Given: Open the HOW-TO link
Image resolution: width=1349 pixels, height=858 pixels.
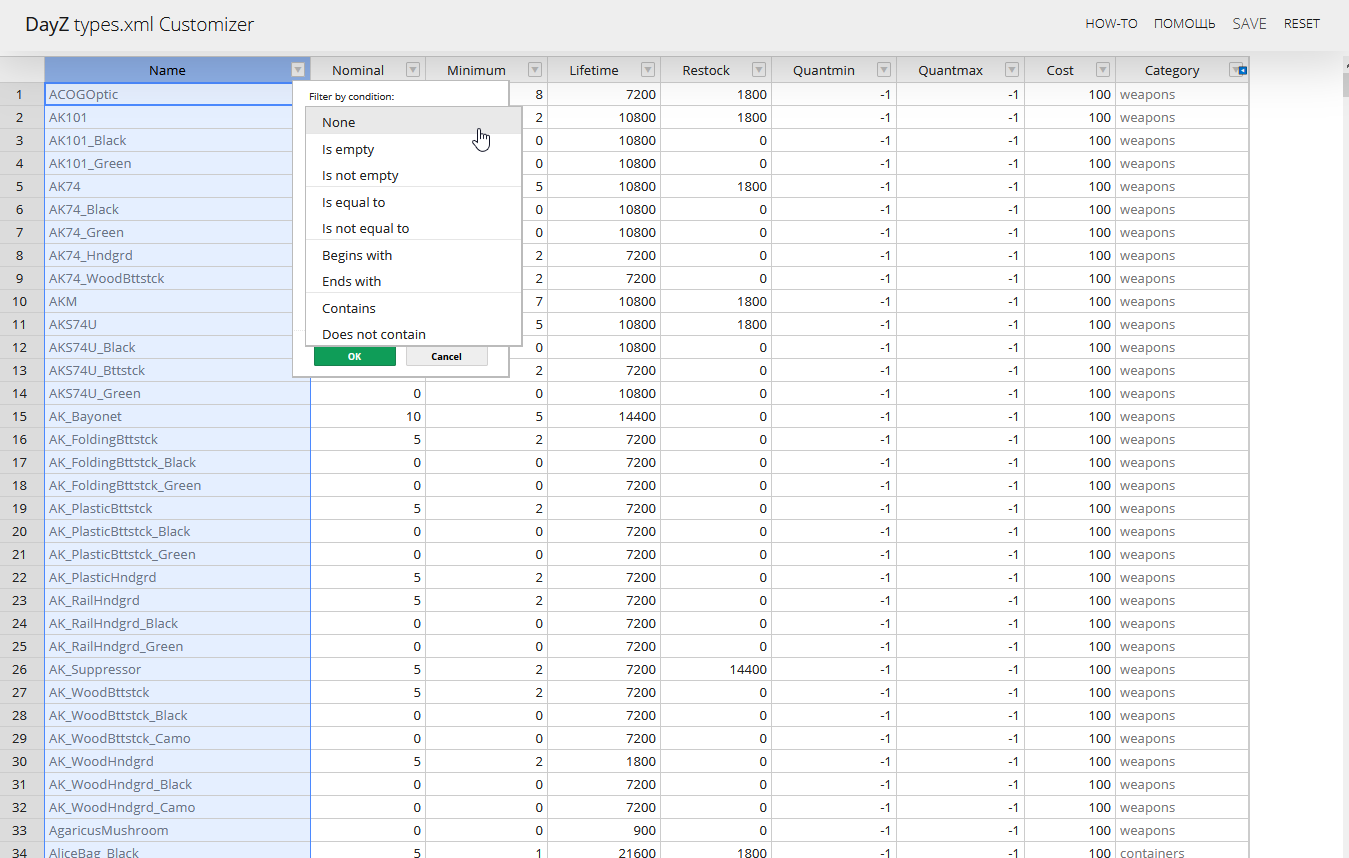Looking at the screenshot, I should [1111, 24].
